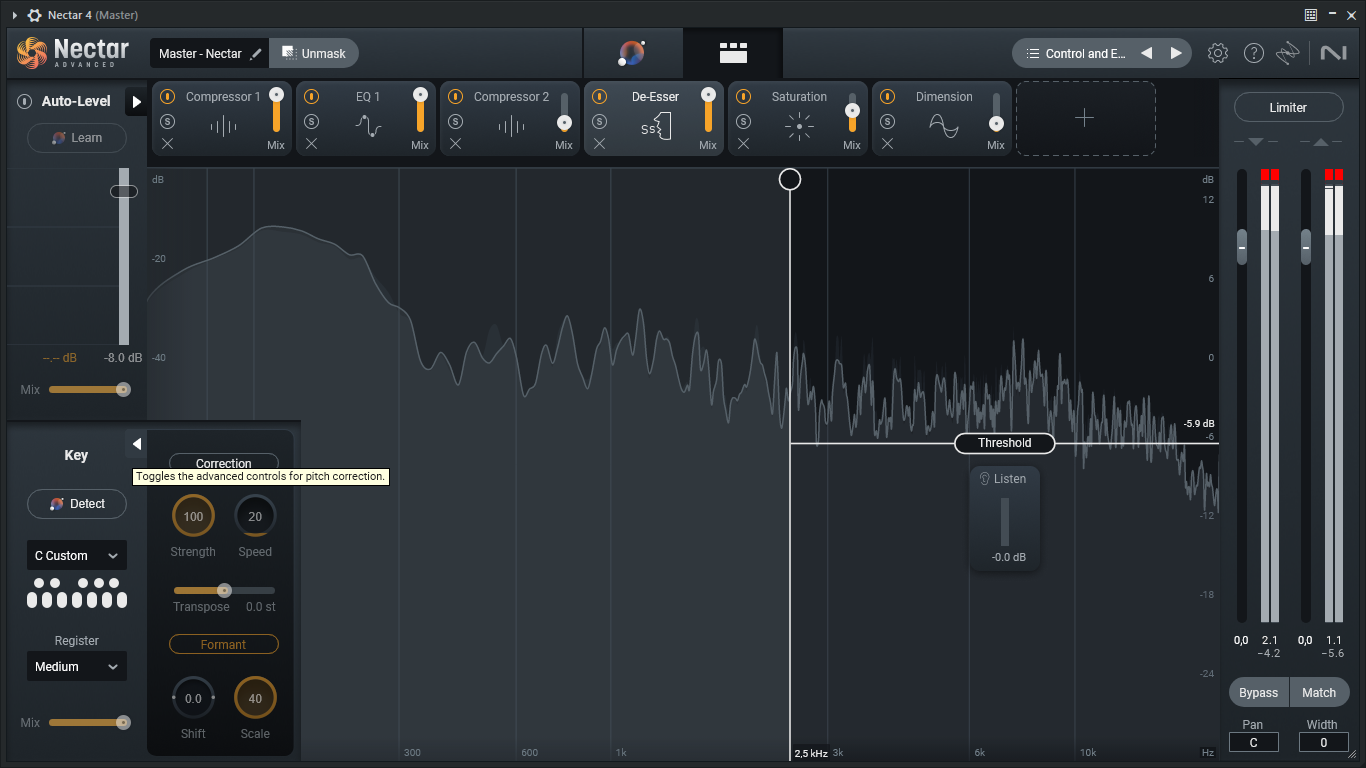Solo the Compressor 1 module

pyautogui.click(x=167, y=121)
